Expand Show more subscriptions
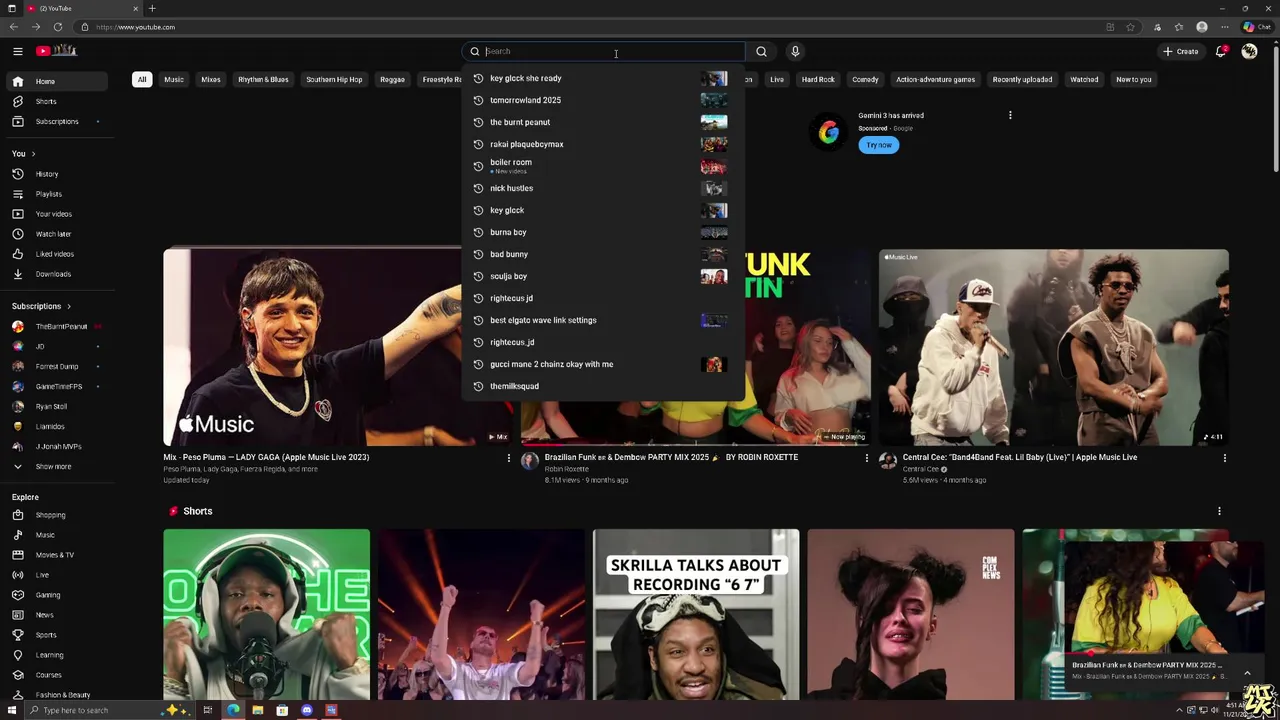This screenshot has width=1280, height=720. point(58,466)
